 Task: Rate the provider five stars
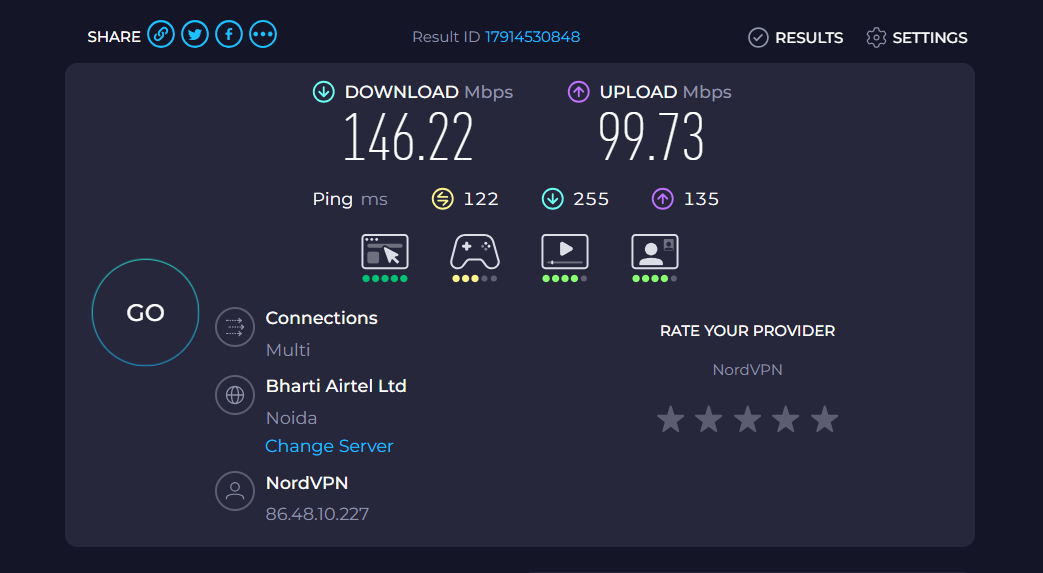824,419
